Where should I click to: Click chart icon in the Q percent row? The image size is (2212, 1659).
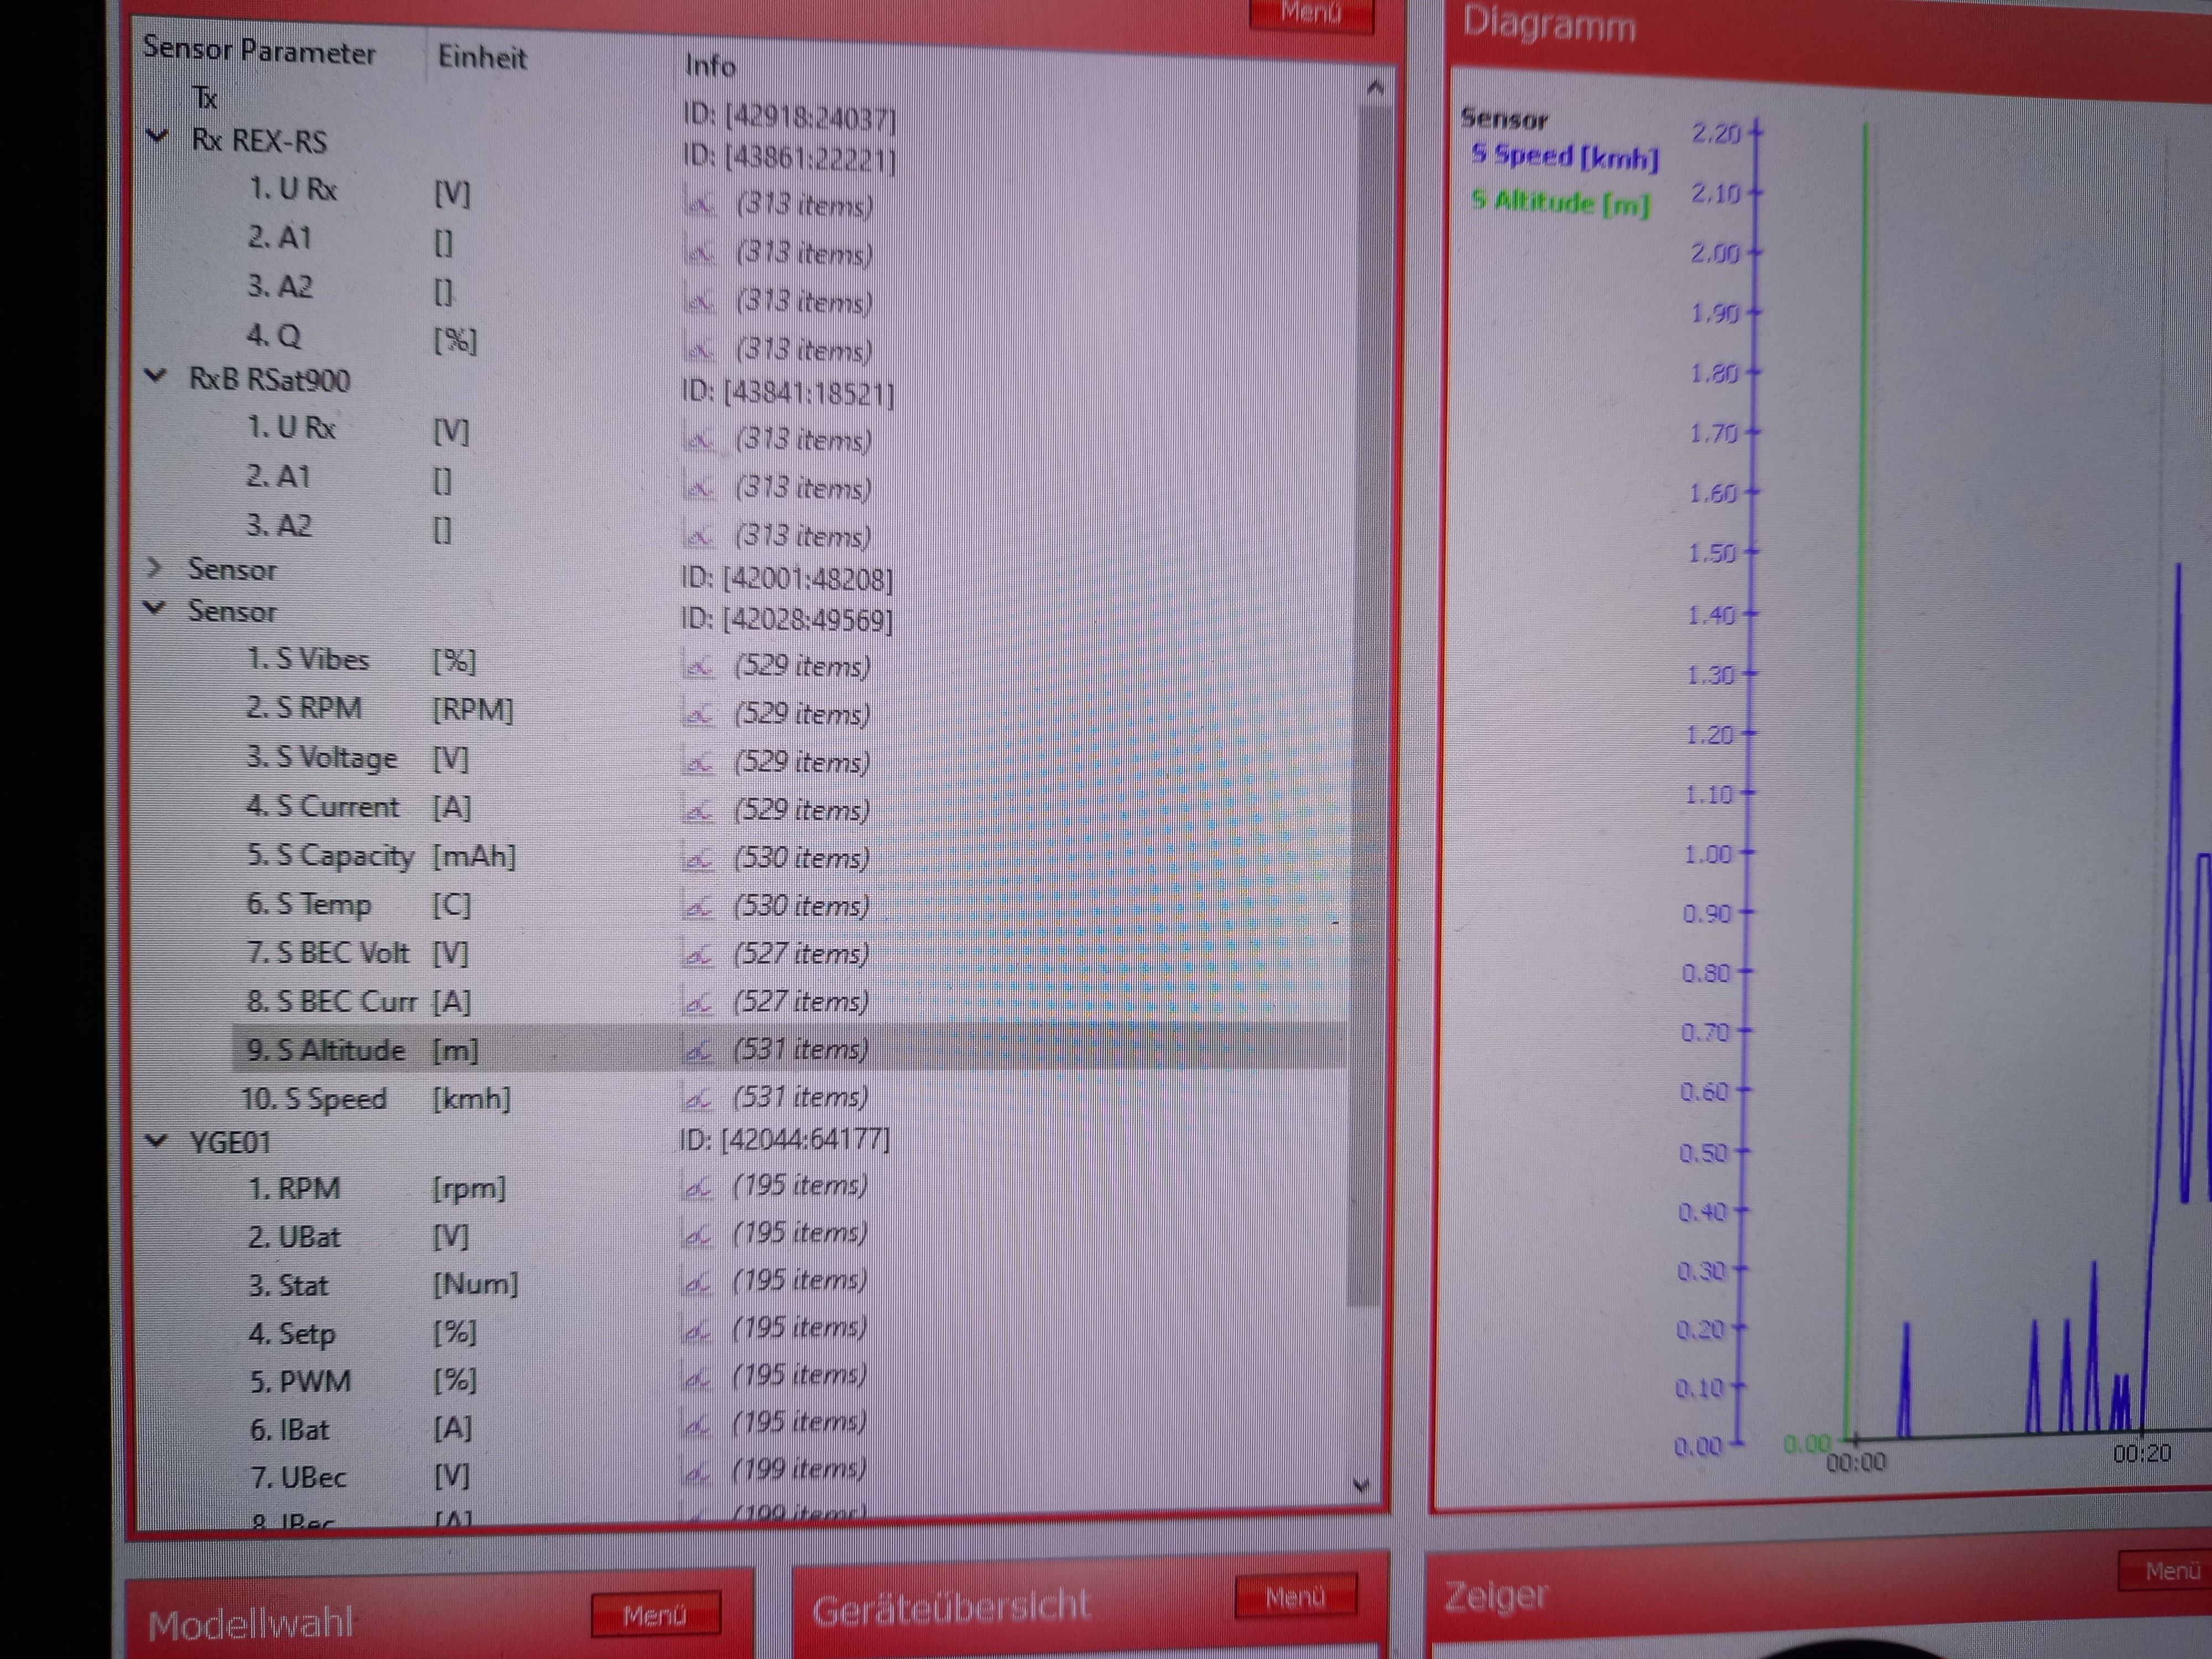click(x=700, y=350)
